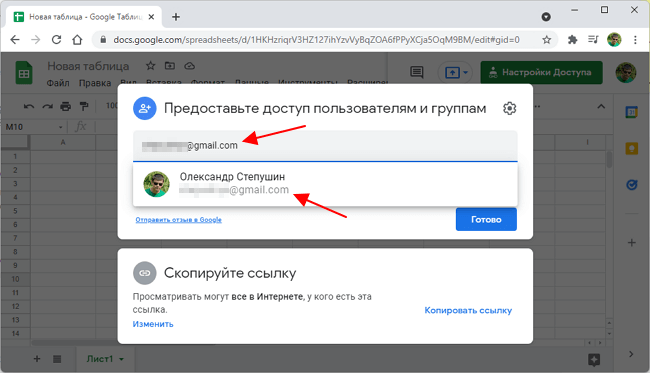Click the address bar URL
The image size is (650, 373).
pyautogui.click(x=316, y=40)
